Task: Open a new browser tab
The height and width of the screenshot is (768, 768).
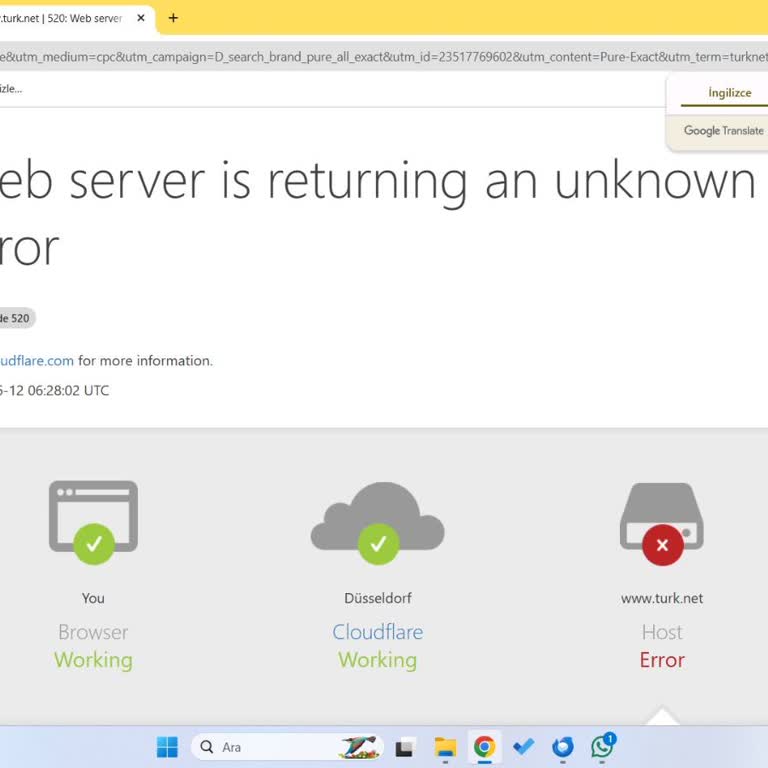Action: (173, 18)
